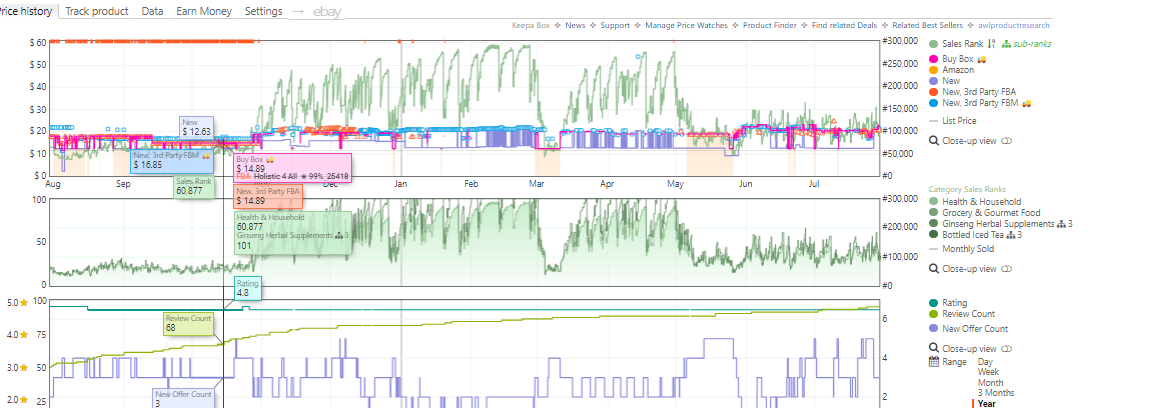The image size is (1162, 408).
Task: Click the orange Amazon legend dot
Action: pyautogui.click(x=933, y=70)
